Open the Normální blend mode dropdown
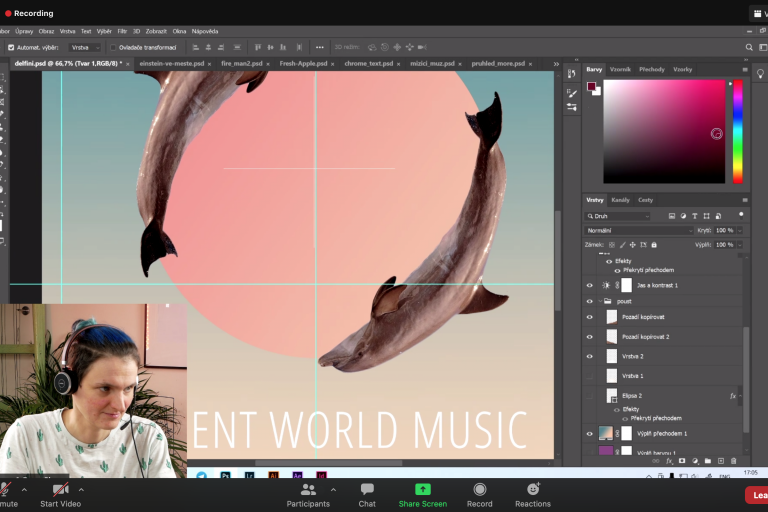Viewport: 768px width, 512px height. click(639, 230)
